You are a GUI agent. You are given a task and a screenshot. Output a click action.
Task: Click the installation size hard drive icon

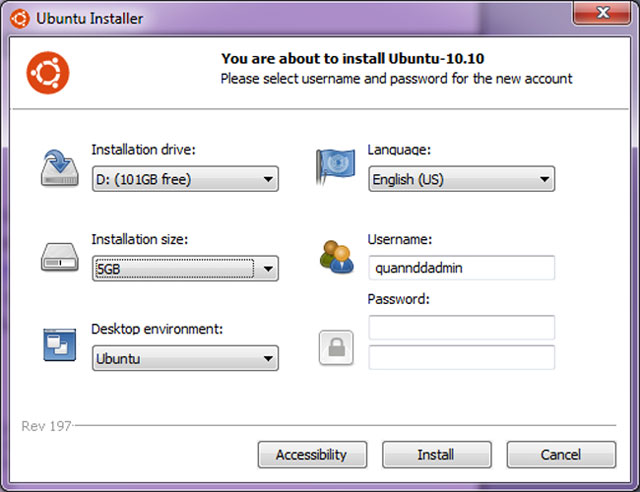pos(58,258)
